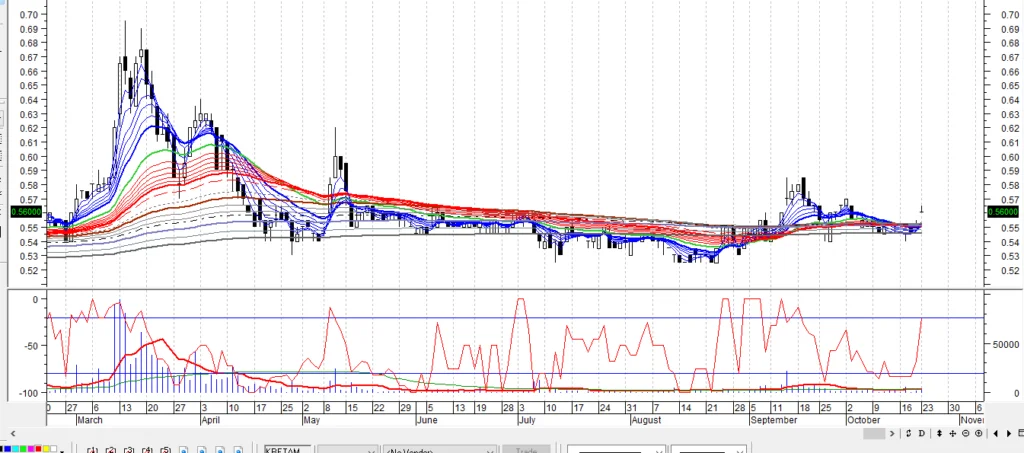The width and height of the screenshot is (1024, 453).
Task: Click the vertical stretch arrows icon
Action: [939, 433]
